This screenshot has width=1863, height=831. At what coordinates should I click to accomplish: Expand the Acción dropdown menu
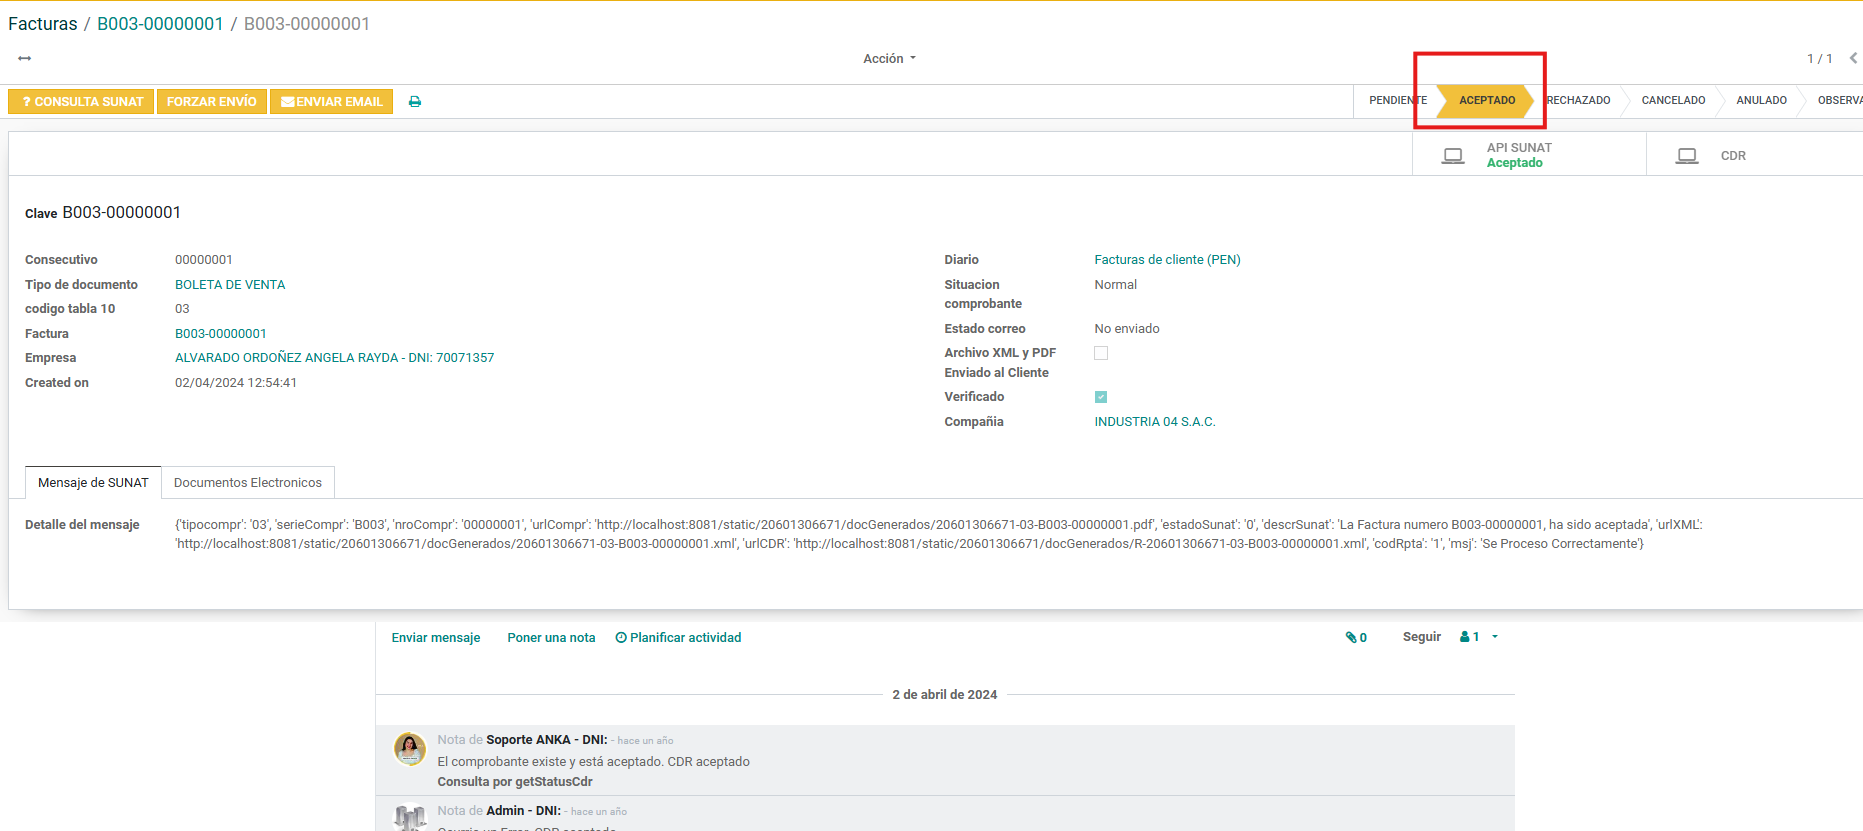(x=889, y=59)
